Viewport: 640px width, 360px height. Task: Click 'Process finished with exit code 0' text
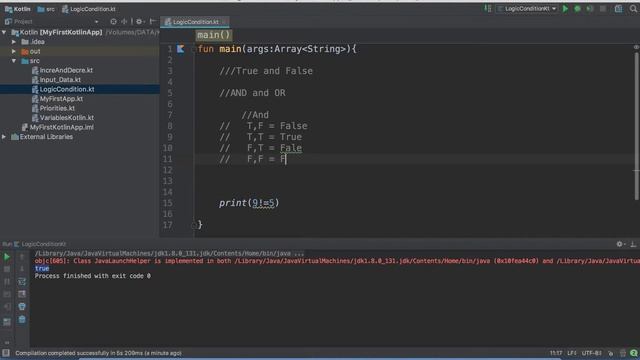(93, 276)
